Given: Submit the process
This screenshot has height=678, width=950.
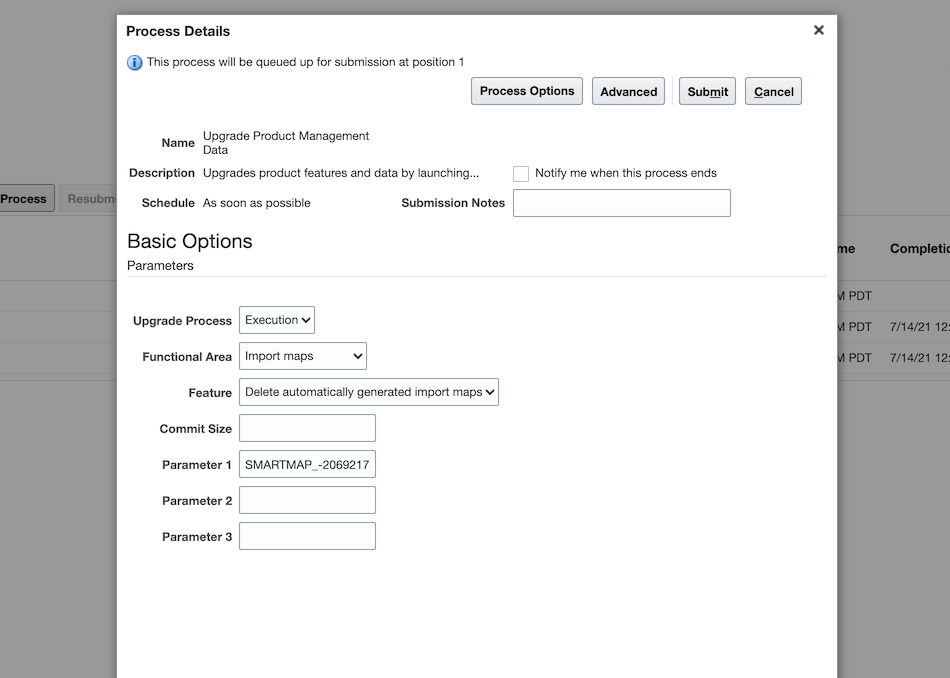Looking at the screenshot, I should 707,91.
